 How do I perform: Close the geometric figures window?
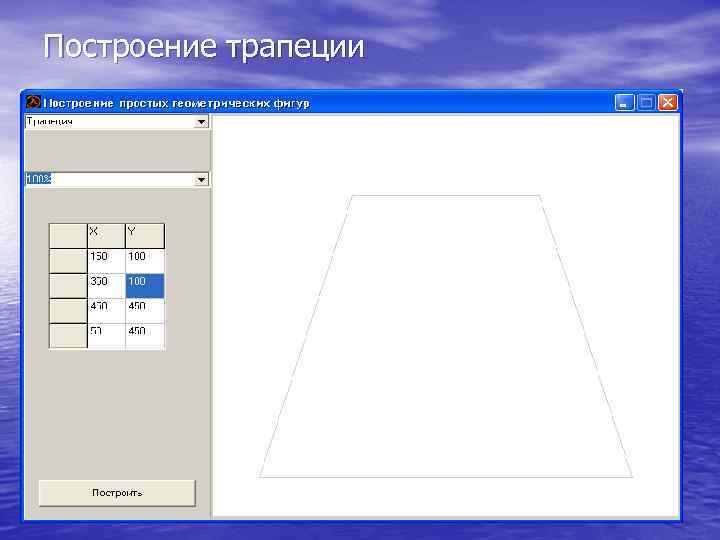point(668,103)
